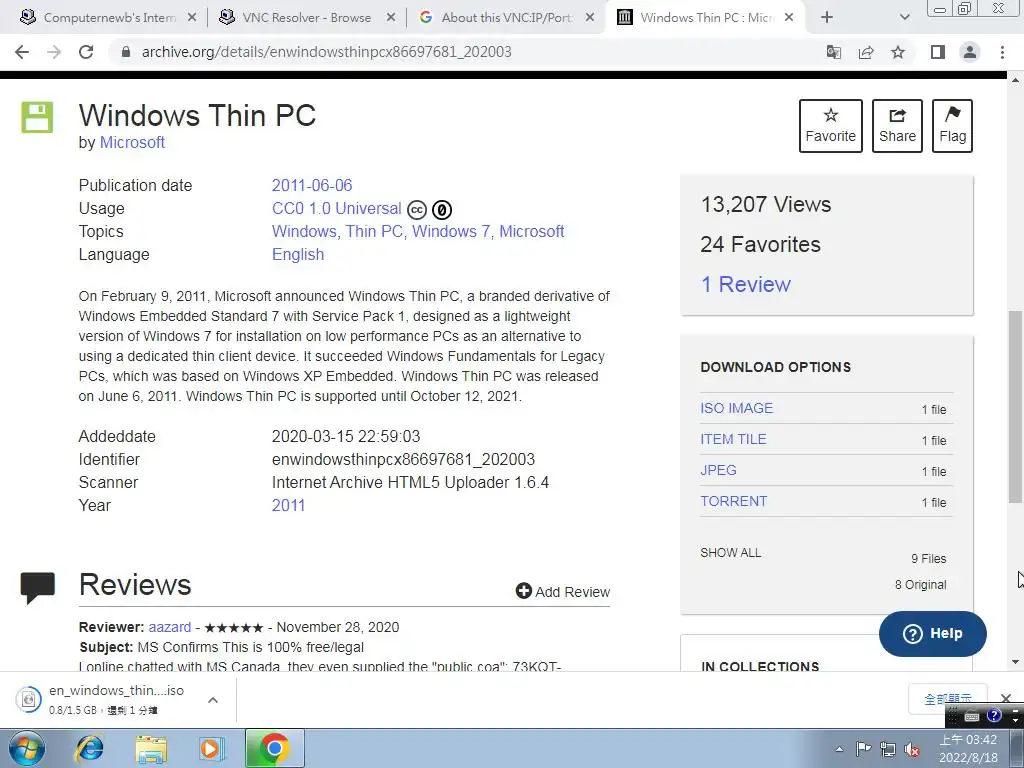Click the share page icon in address bar
The width and height of the screenshot is (1024, 768).
click(x=866, y=52)
